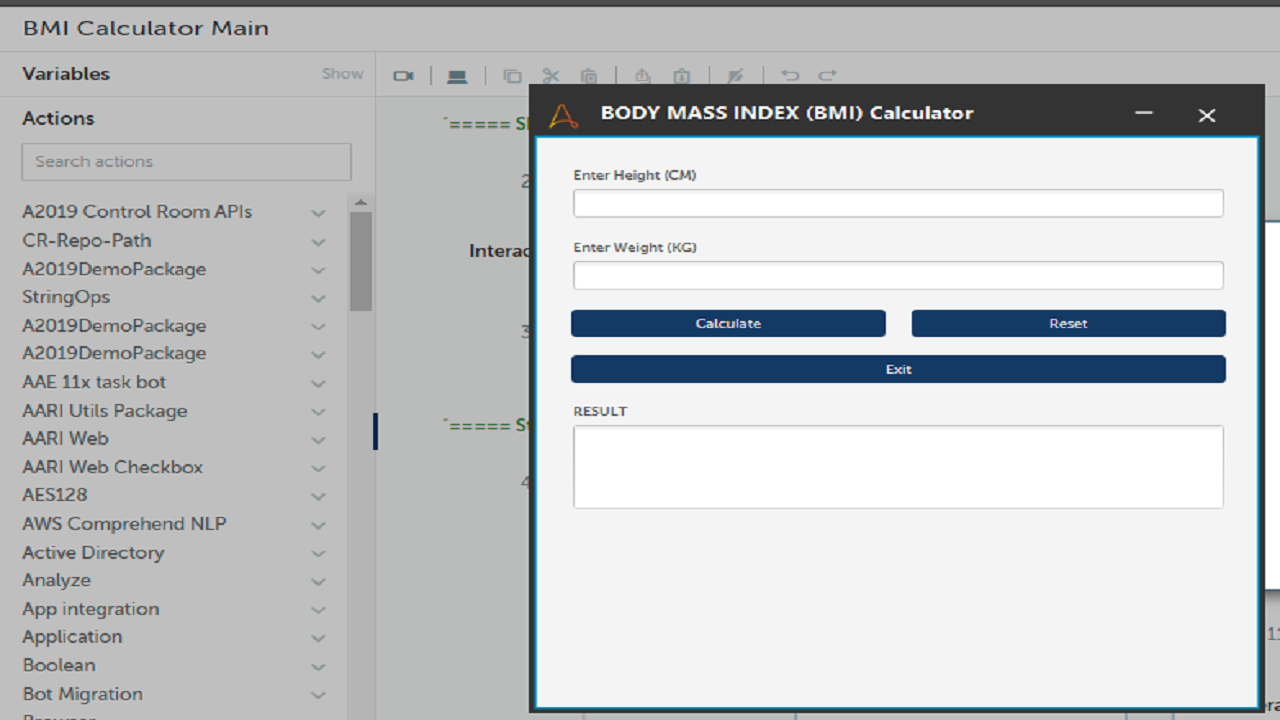
Task: Click inside the RESULT text area
Action: [898, 466]
